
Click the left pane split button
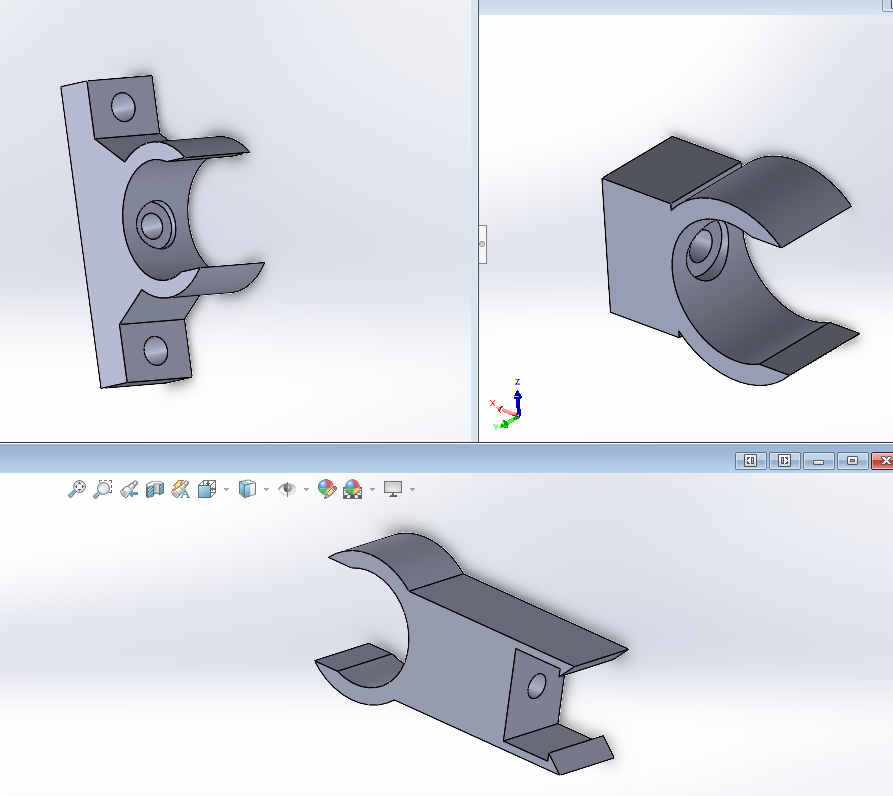coord(751,461)
